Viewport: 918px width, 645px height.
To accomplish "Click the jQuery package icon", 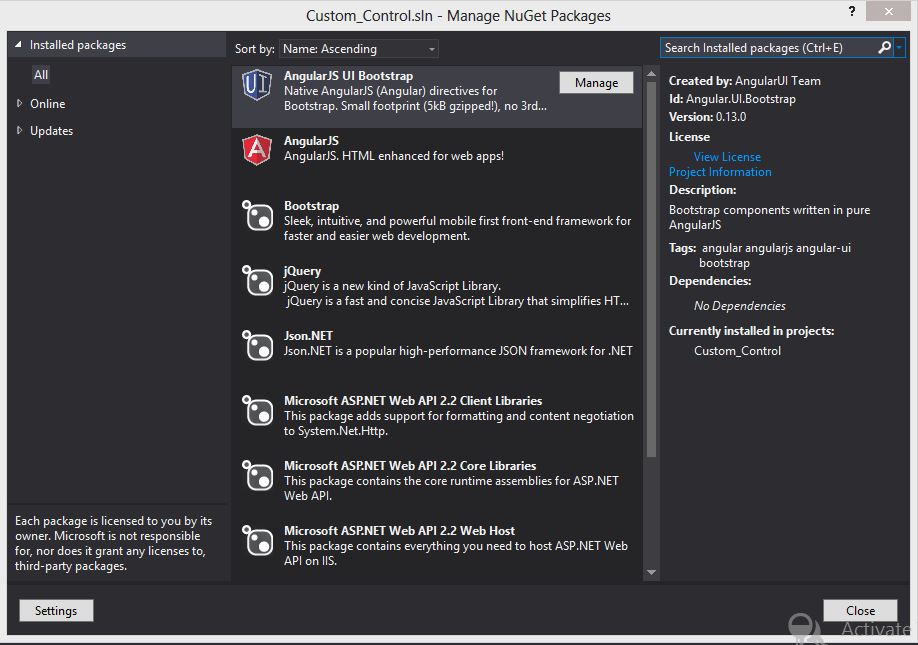I will click(x=257, y=281).
